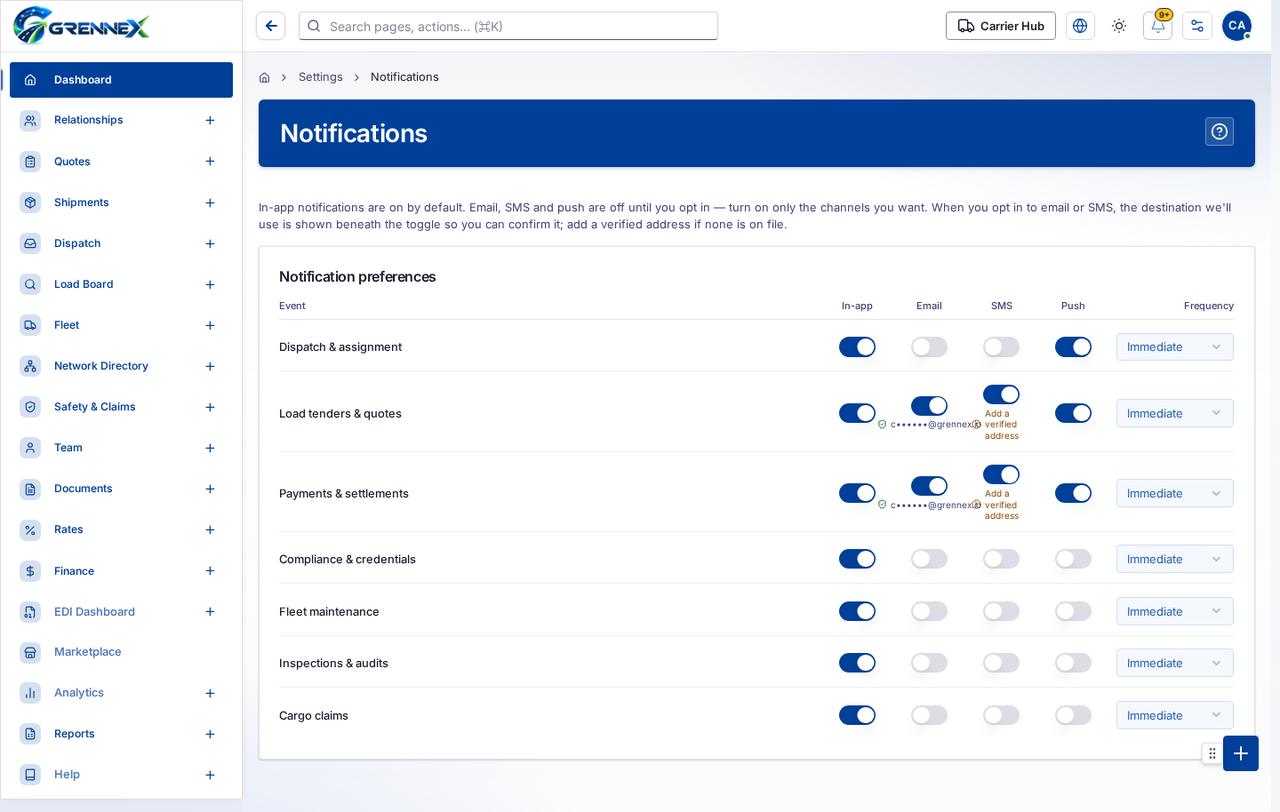The width and height of the screenshot is (1280, 812).
Task: Disable Push for Dispatch & assignment
Action: (1073, 347)
